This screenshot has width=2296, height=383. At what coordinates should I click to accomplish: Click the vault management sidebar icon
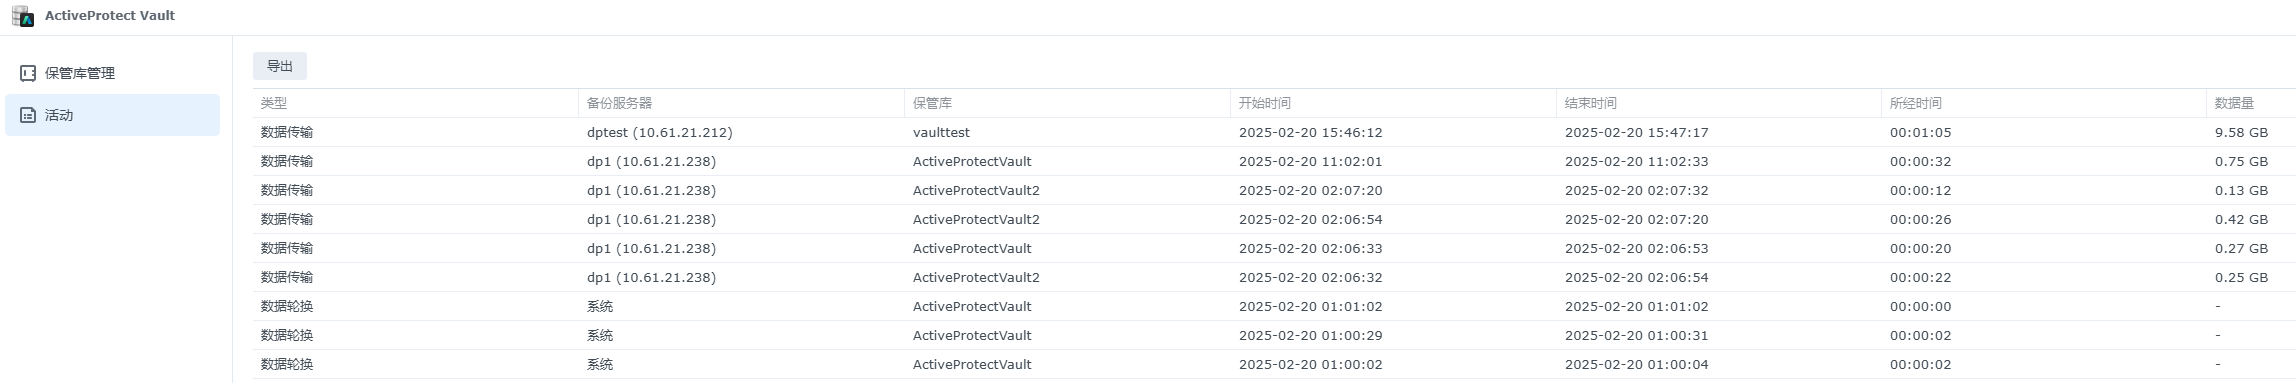[x=28, y=73]
